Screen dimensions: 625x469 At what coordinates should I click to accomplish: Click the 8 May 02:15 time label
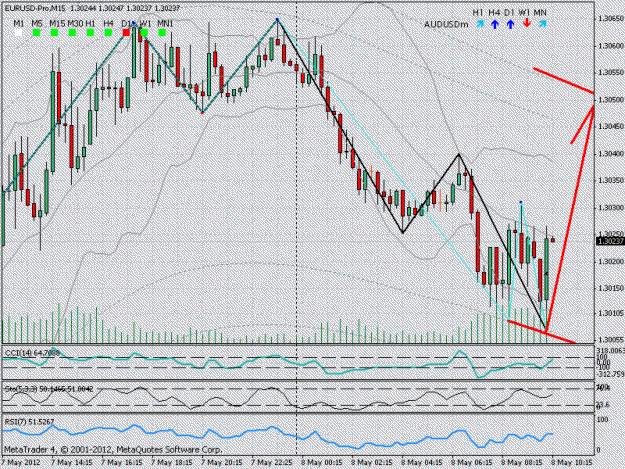point(372,463)
